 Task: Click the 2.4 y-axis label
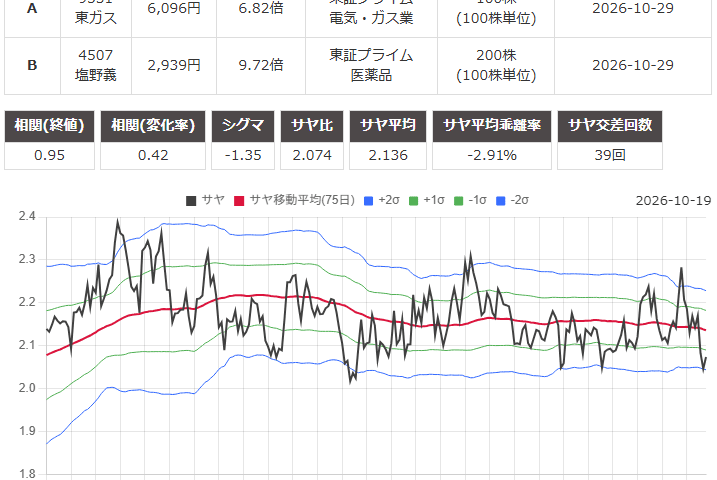(x=27, y=216)
